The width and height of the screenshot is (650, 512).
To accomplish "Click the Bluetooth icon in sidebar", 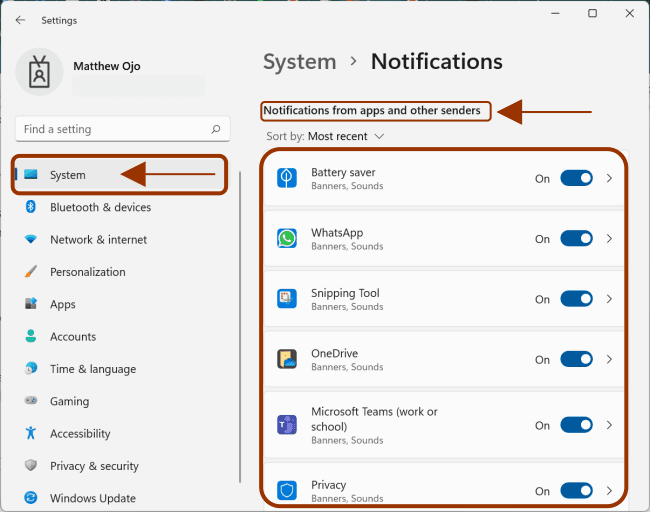I will tap(31, 206).
